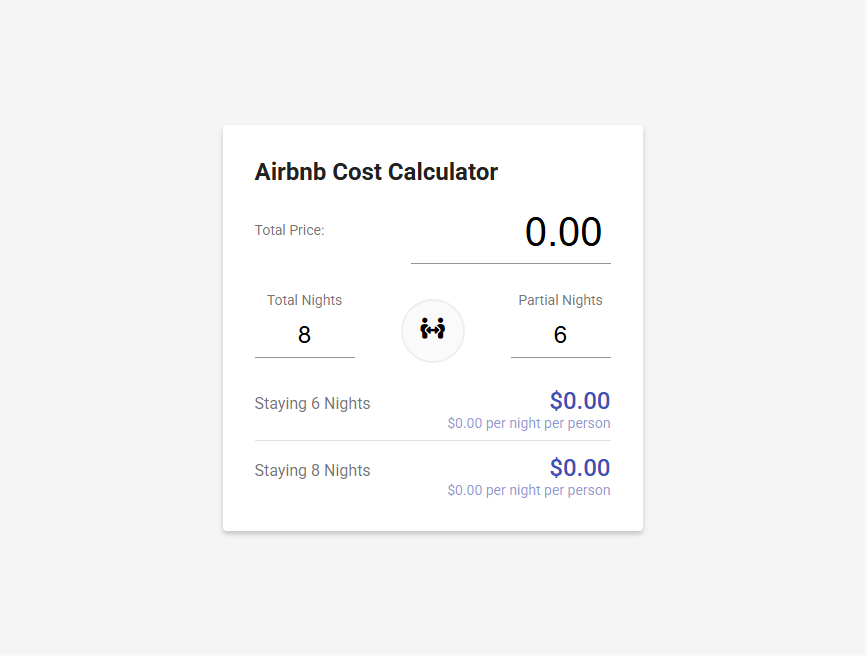This screenshot has height=656, width=867.
Task: Click the underline beneath the Total Nights field
Action: [305, 357]
